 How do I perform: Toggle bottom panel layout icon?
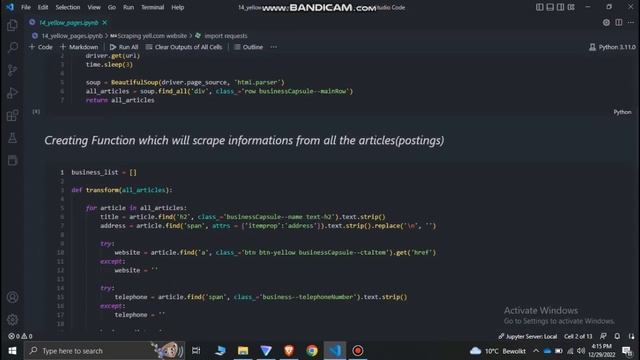550,7
